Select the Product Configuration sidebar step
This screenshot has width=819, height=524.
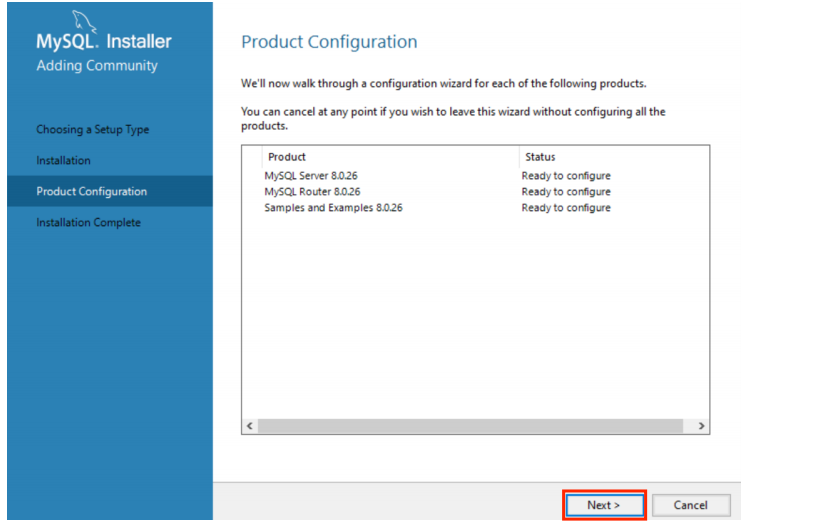110,191
